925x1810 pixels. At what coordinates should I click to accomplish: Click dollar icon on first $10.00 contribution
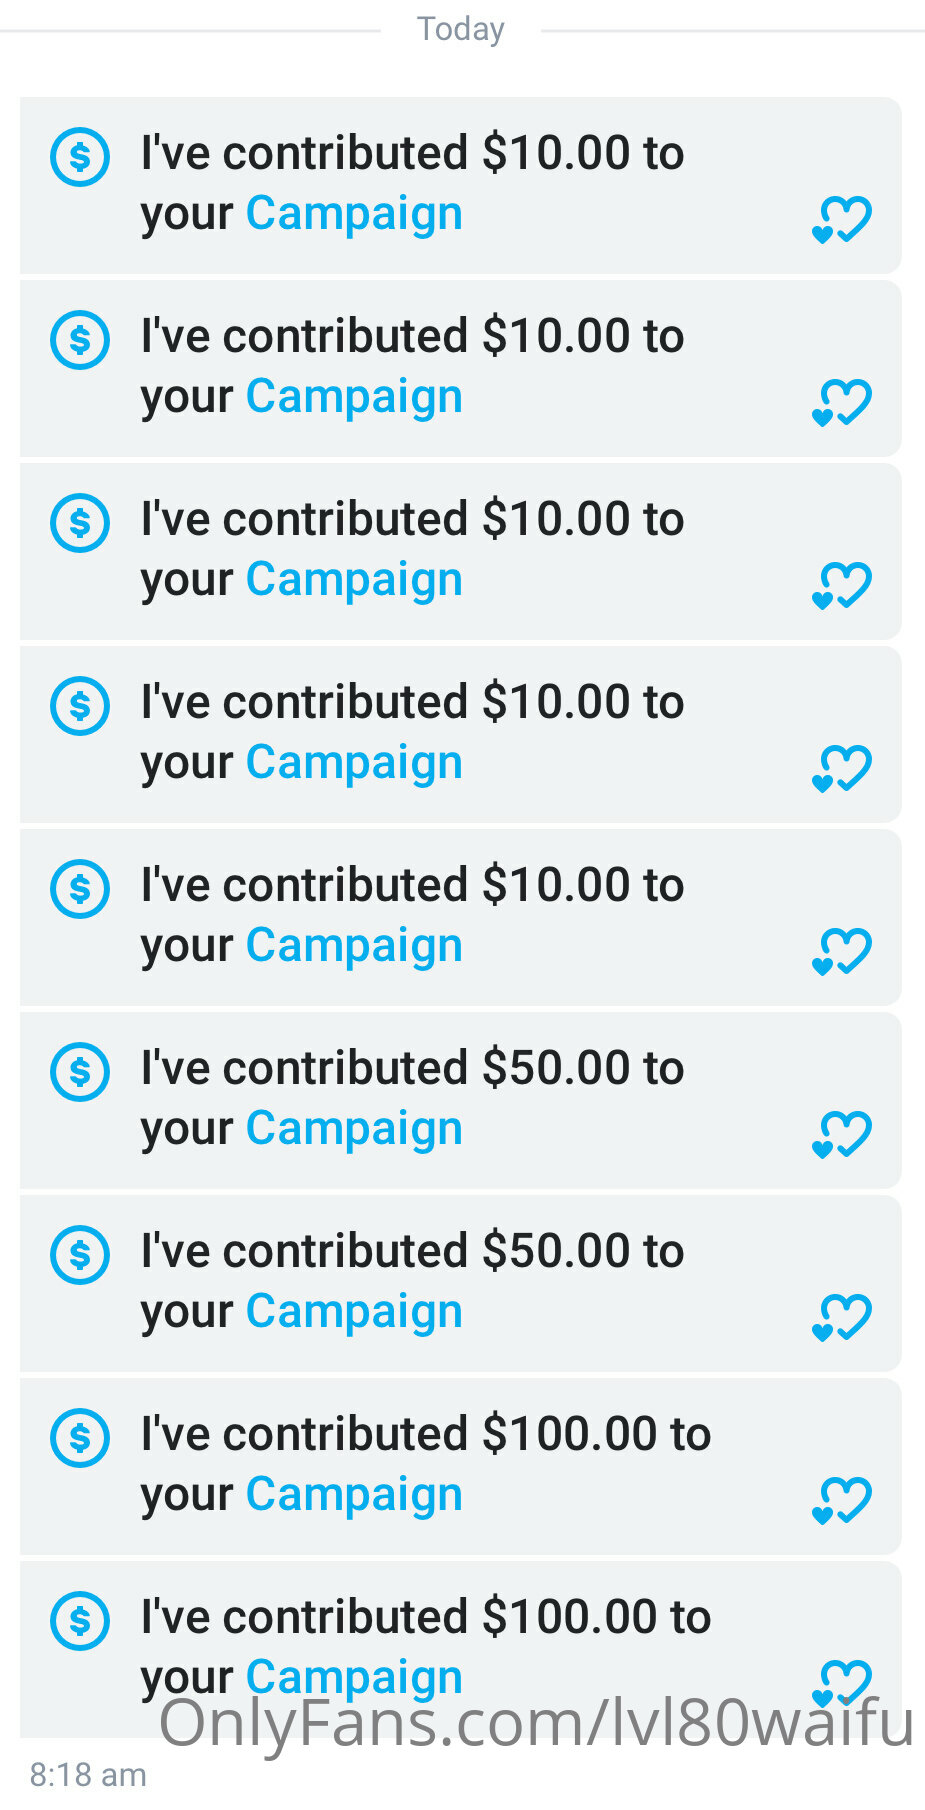click(x=80, y=157)
